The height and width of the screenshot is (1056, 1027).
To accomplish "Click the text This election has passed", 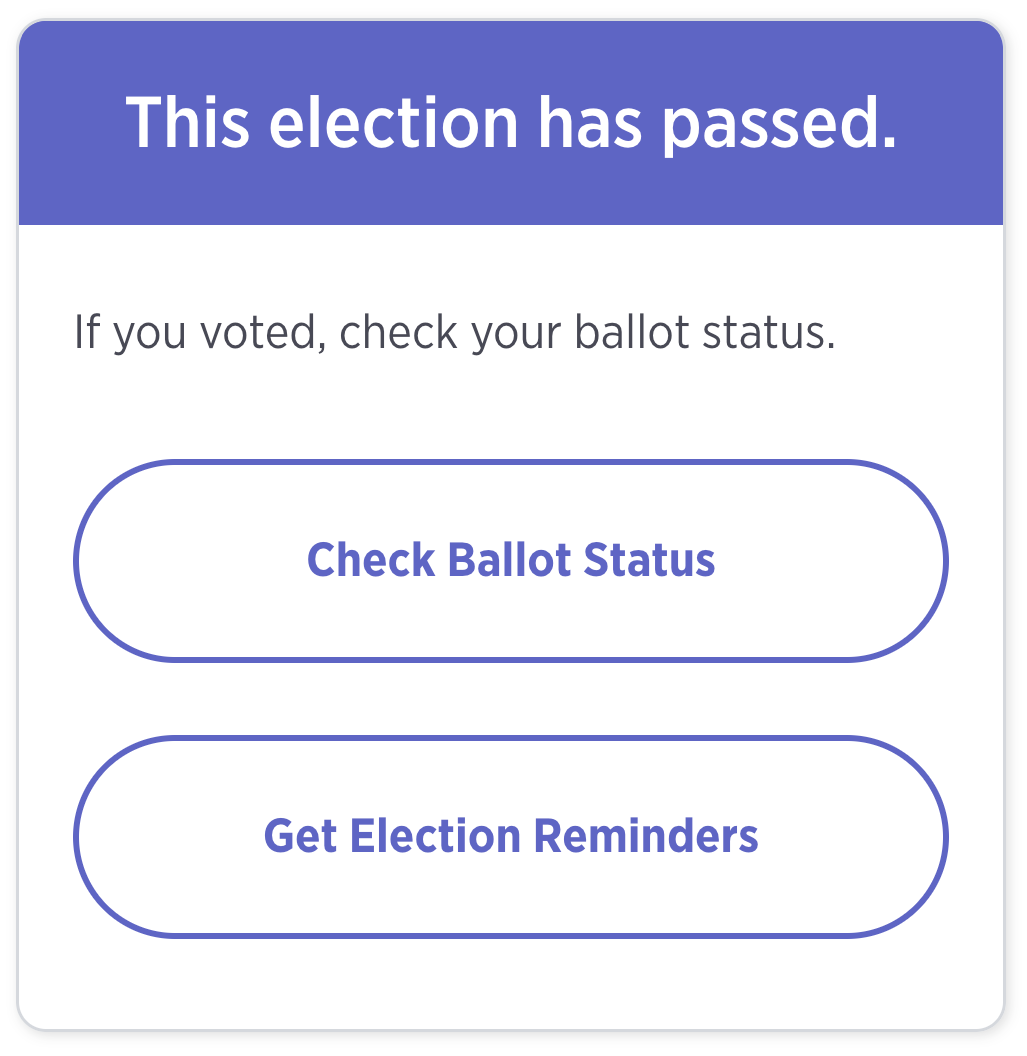I will click(x=512, y=124).
